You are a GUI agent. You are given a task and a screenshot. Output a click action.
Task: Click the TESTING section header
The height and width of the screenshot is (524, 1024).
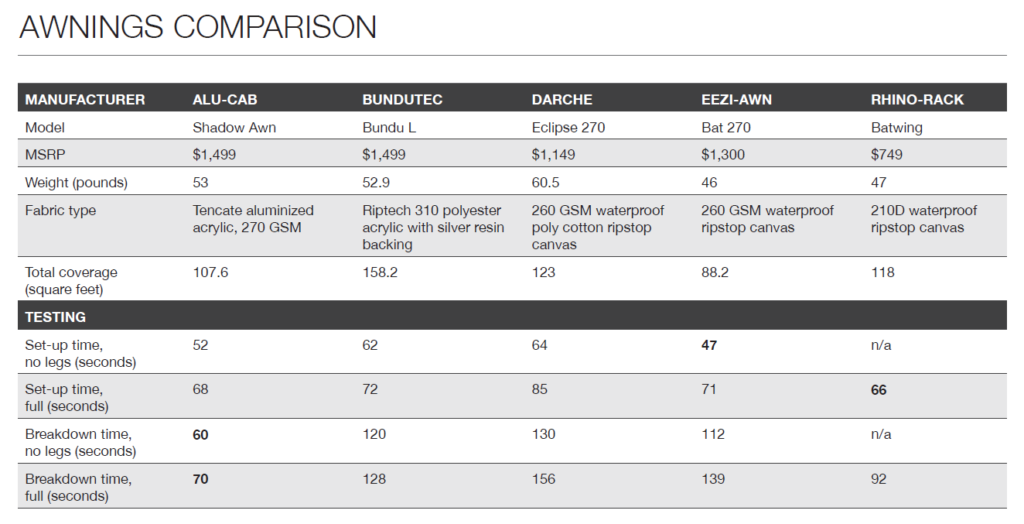[55, 317]
